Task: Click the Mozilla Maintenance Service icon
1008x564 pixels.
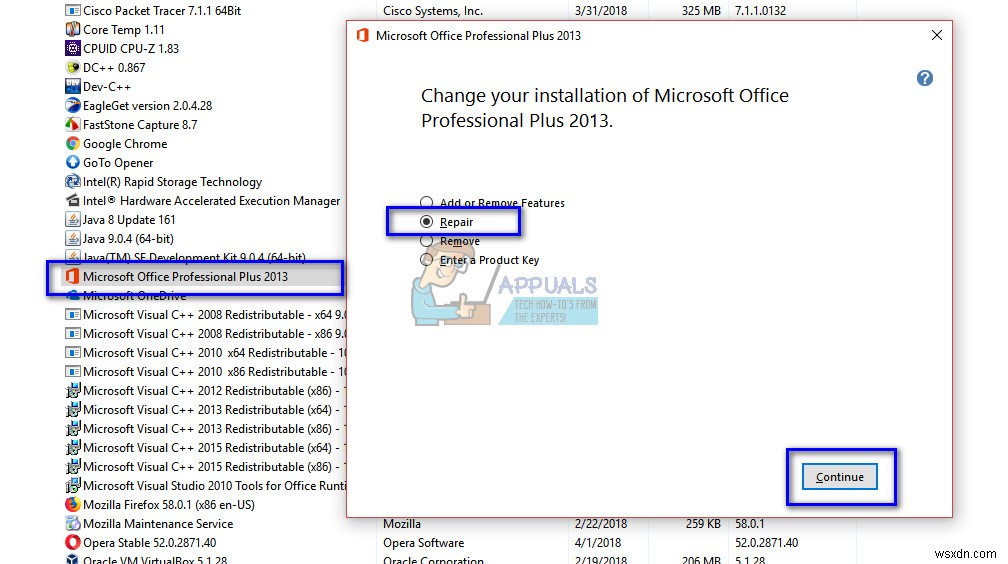Action: pos(73,523)
